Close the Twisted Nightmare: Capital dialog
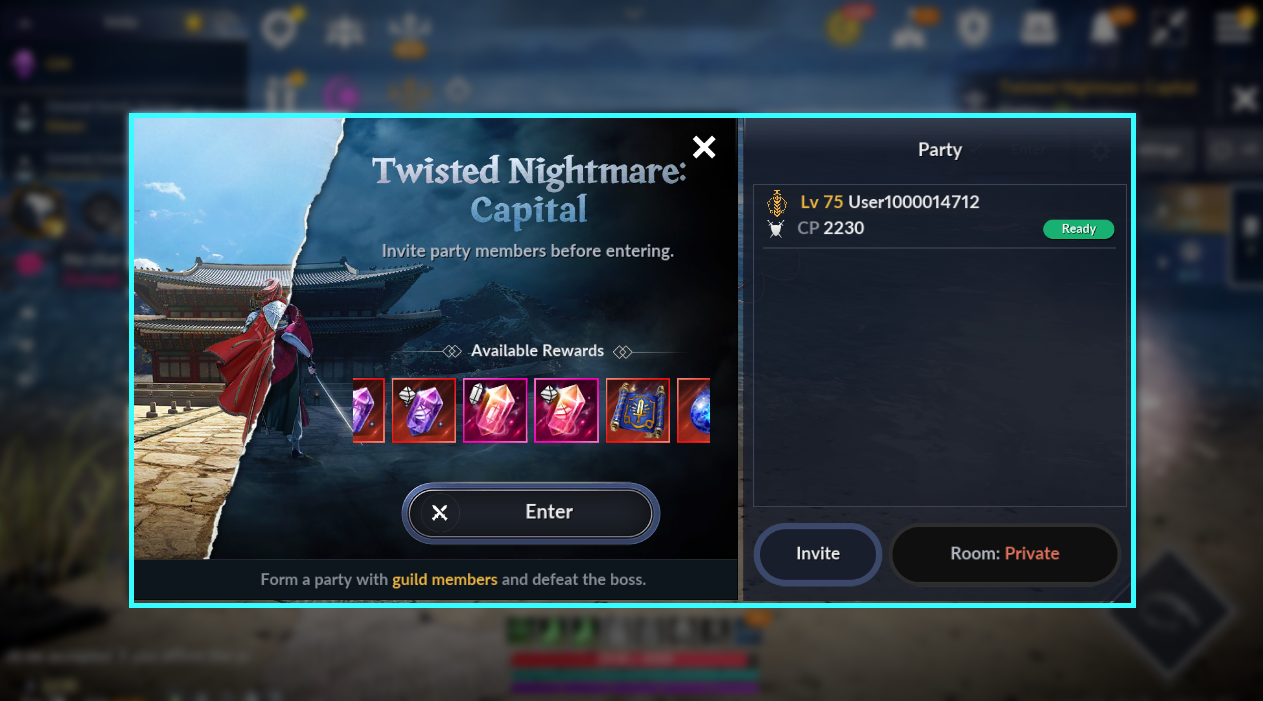This screenshot has height=701, width=1263. (x=704, y=147)
